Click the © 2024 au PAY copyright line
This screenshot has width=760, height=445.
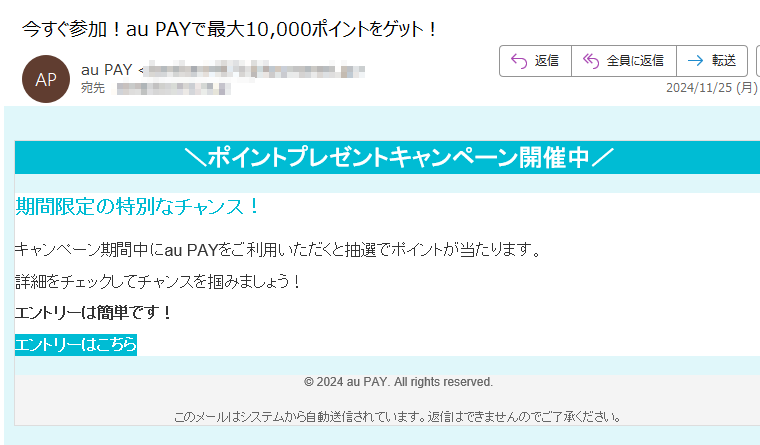(398, 382)
